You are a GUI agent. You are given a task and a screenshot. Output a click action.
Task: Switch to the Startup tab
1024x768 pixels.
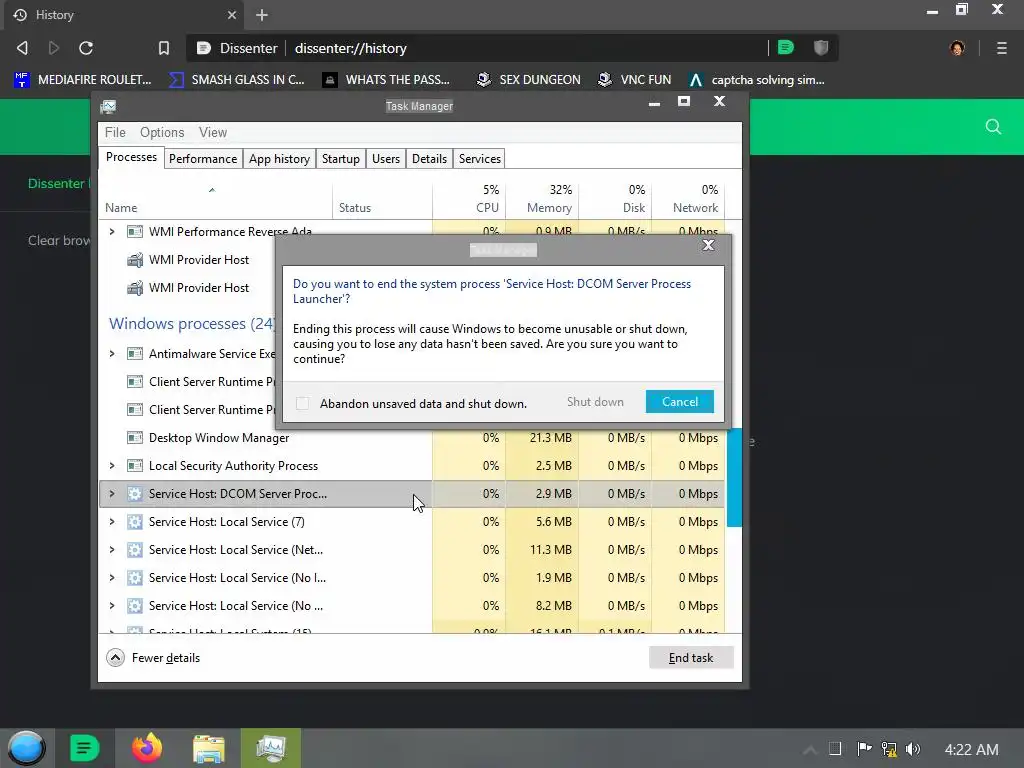(x=341, y=159)
